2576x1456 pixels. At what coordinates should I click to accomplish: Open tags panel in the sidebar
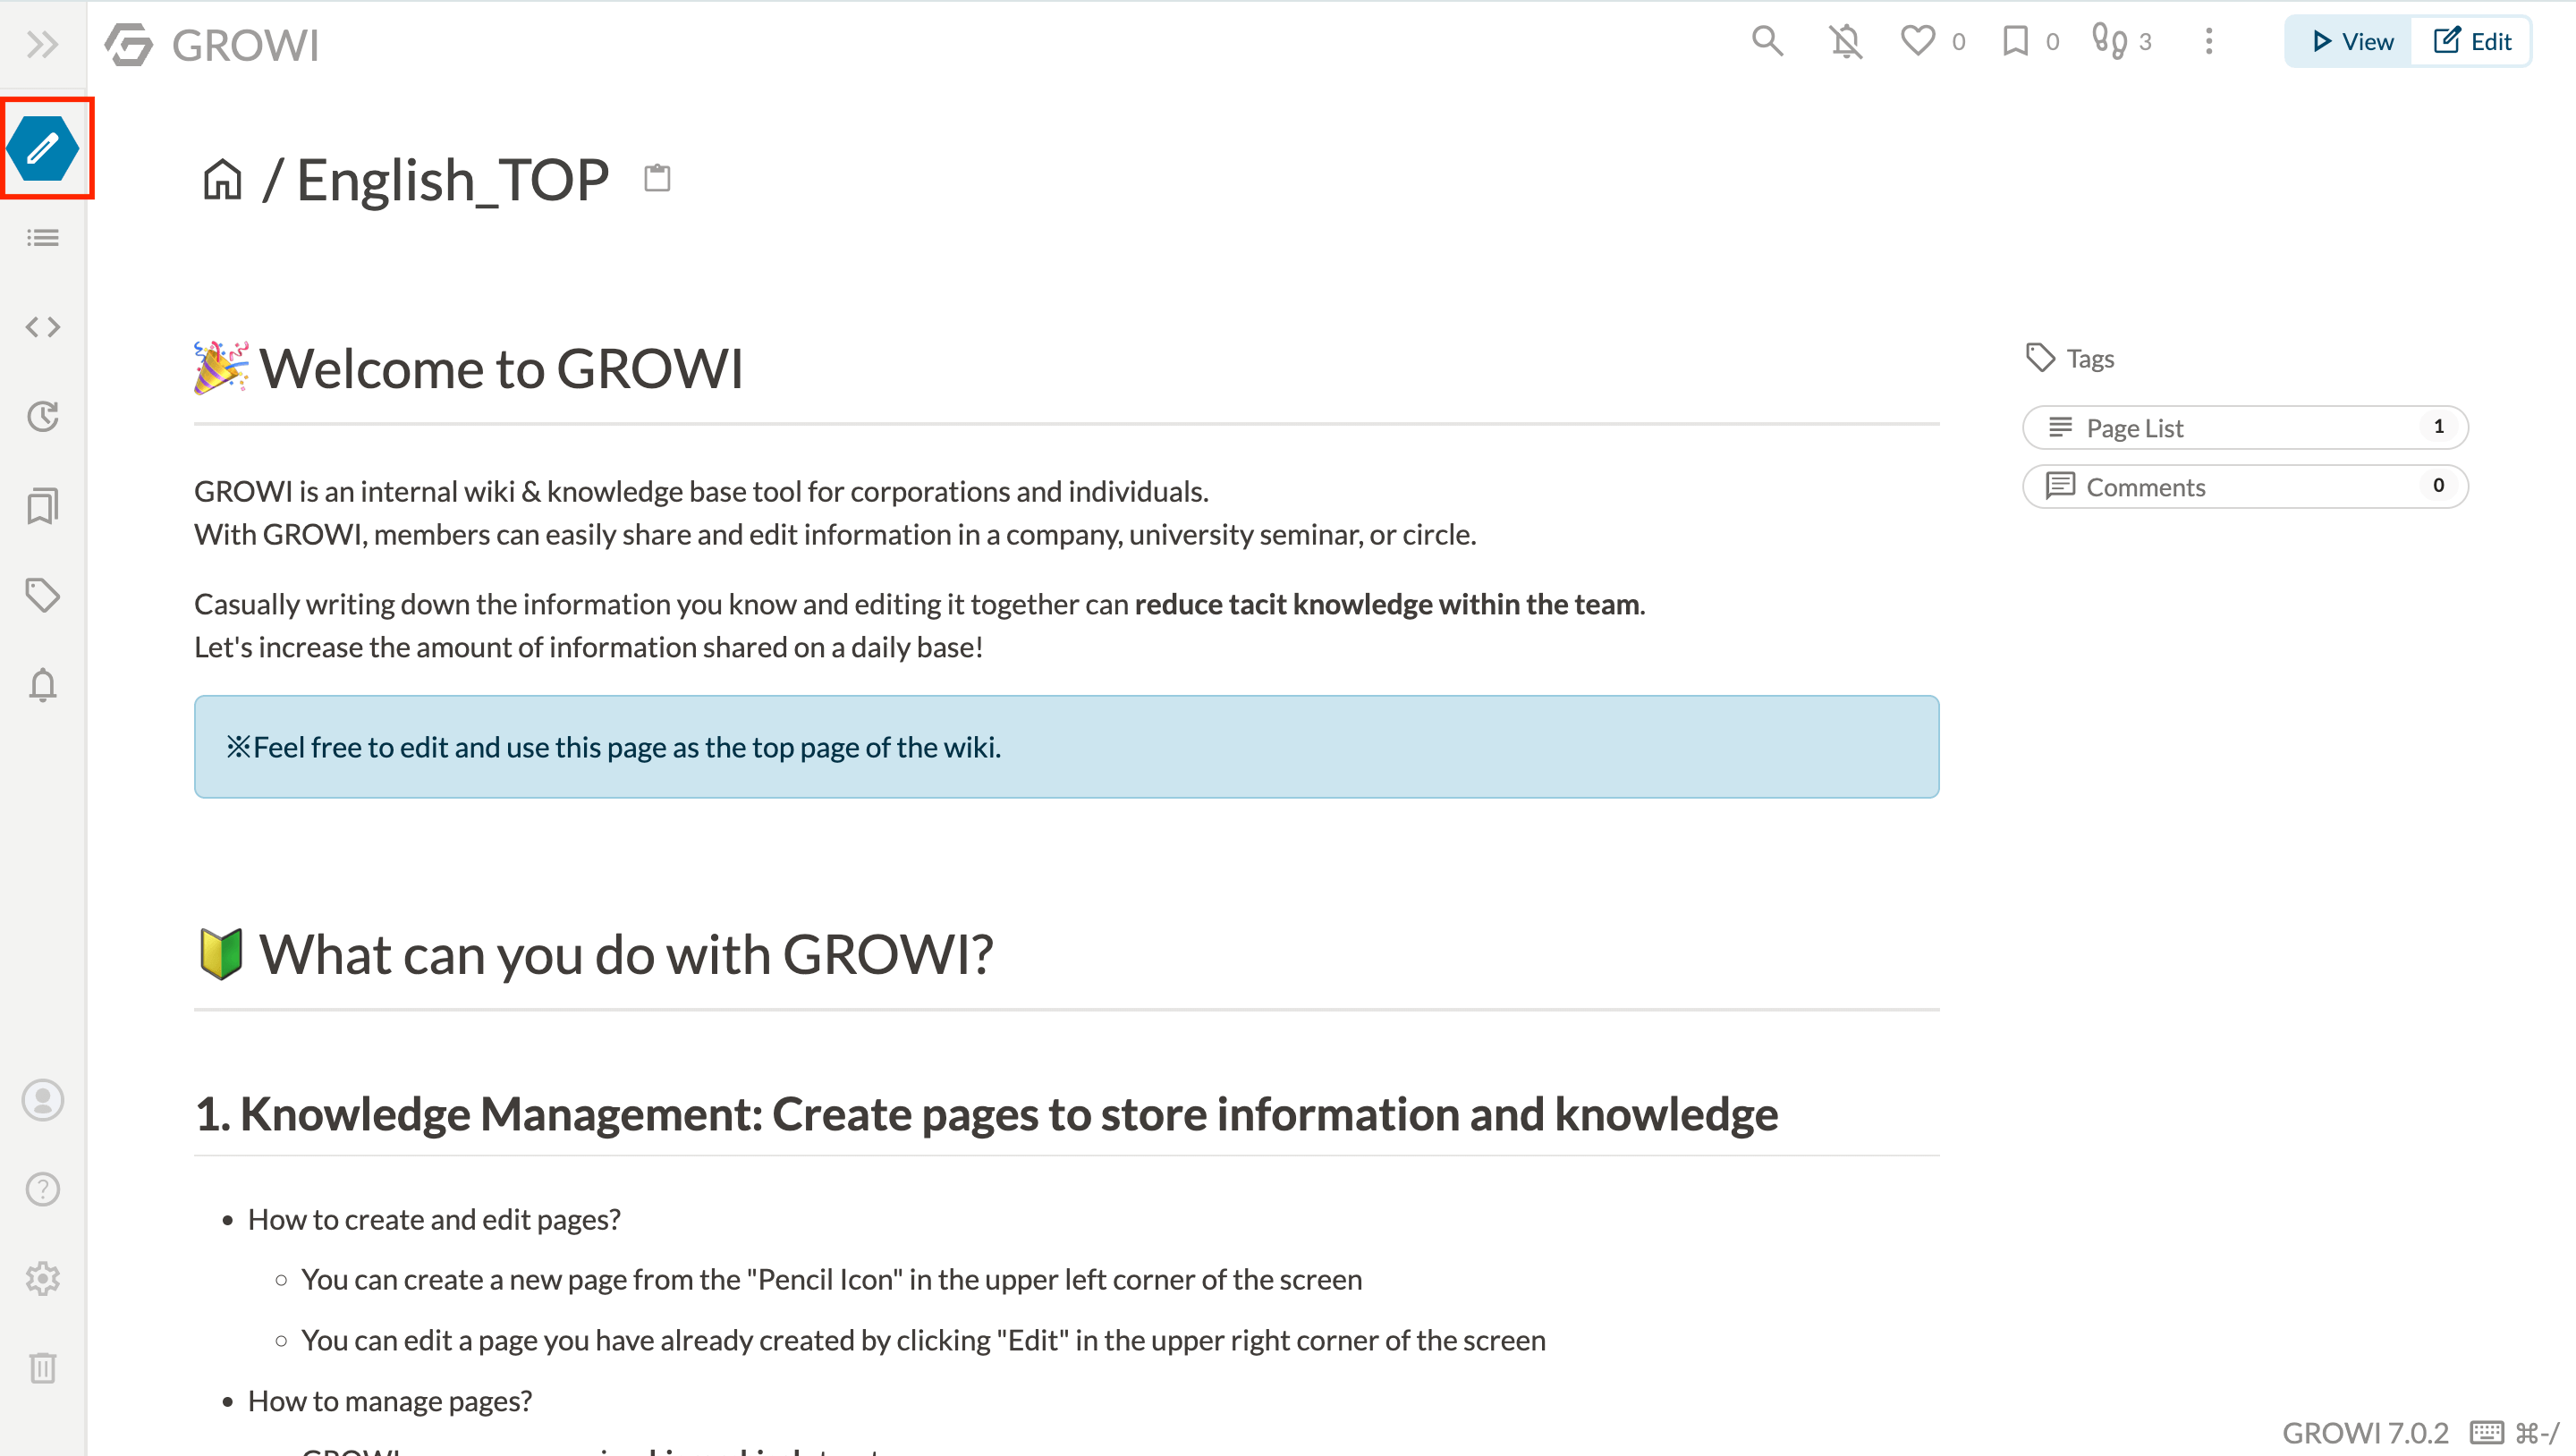coord(43,595)
